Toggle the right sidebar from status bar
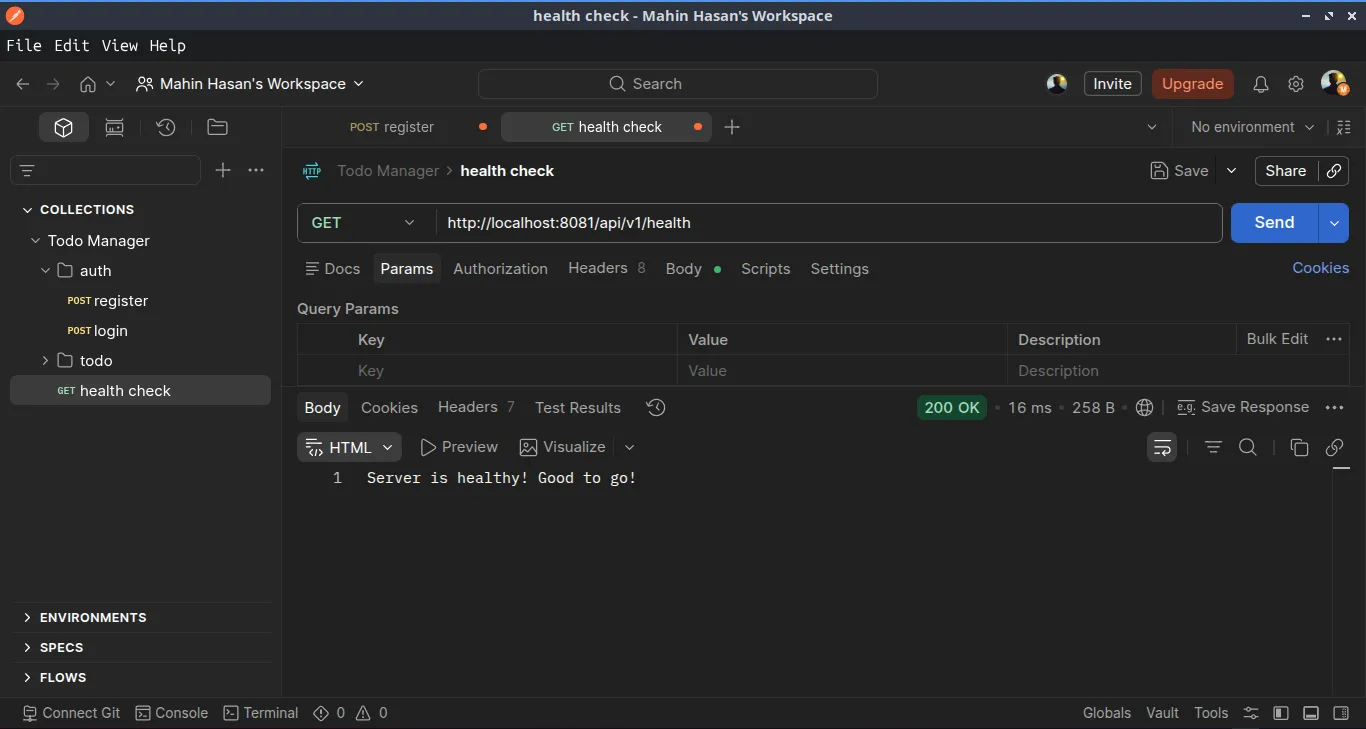This screenshot has width=1366, height=729. coord(1342,713)
